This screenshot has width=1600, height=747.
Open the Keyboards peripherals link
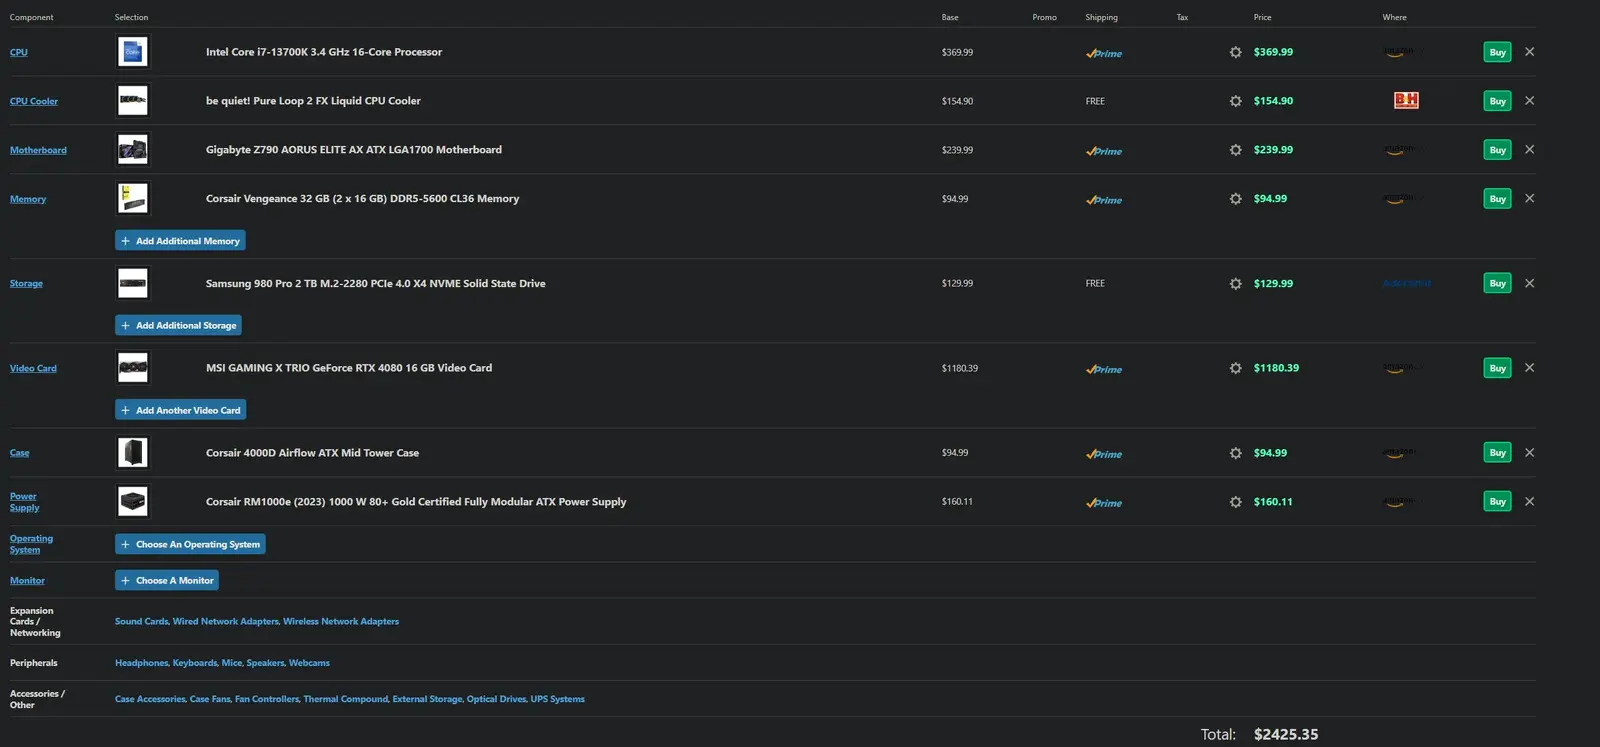point(195,663)
